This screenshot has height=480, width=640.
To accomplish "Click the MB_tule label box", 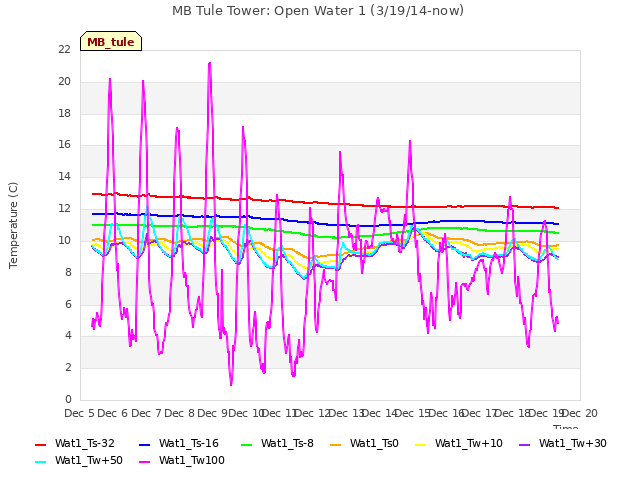I will (x=111, y=41).
